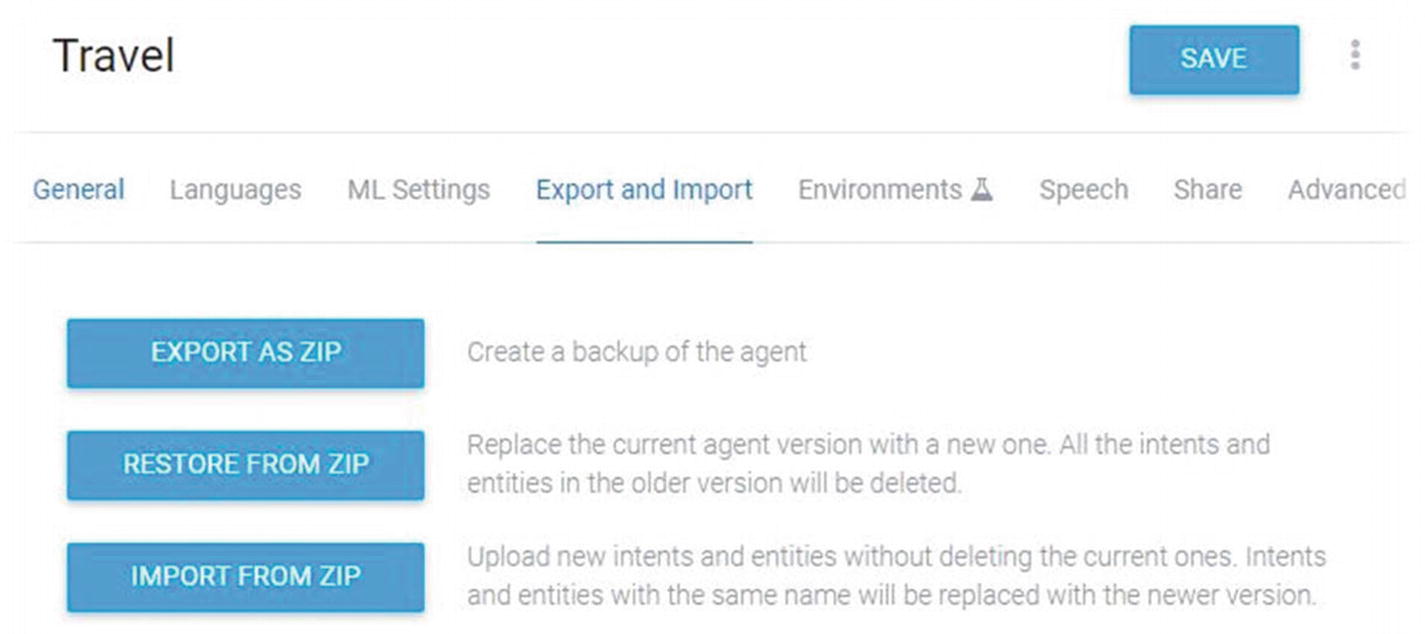The width and height of the screenshot is (1425, 634).
Task: Go to the ML Settings tab
Action: [x=419, y=189]
